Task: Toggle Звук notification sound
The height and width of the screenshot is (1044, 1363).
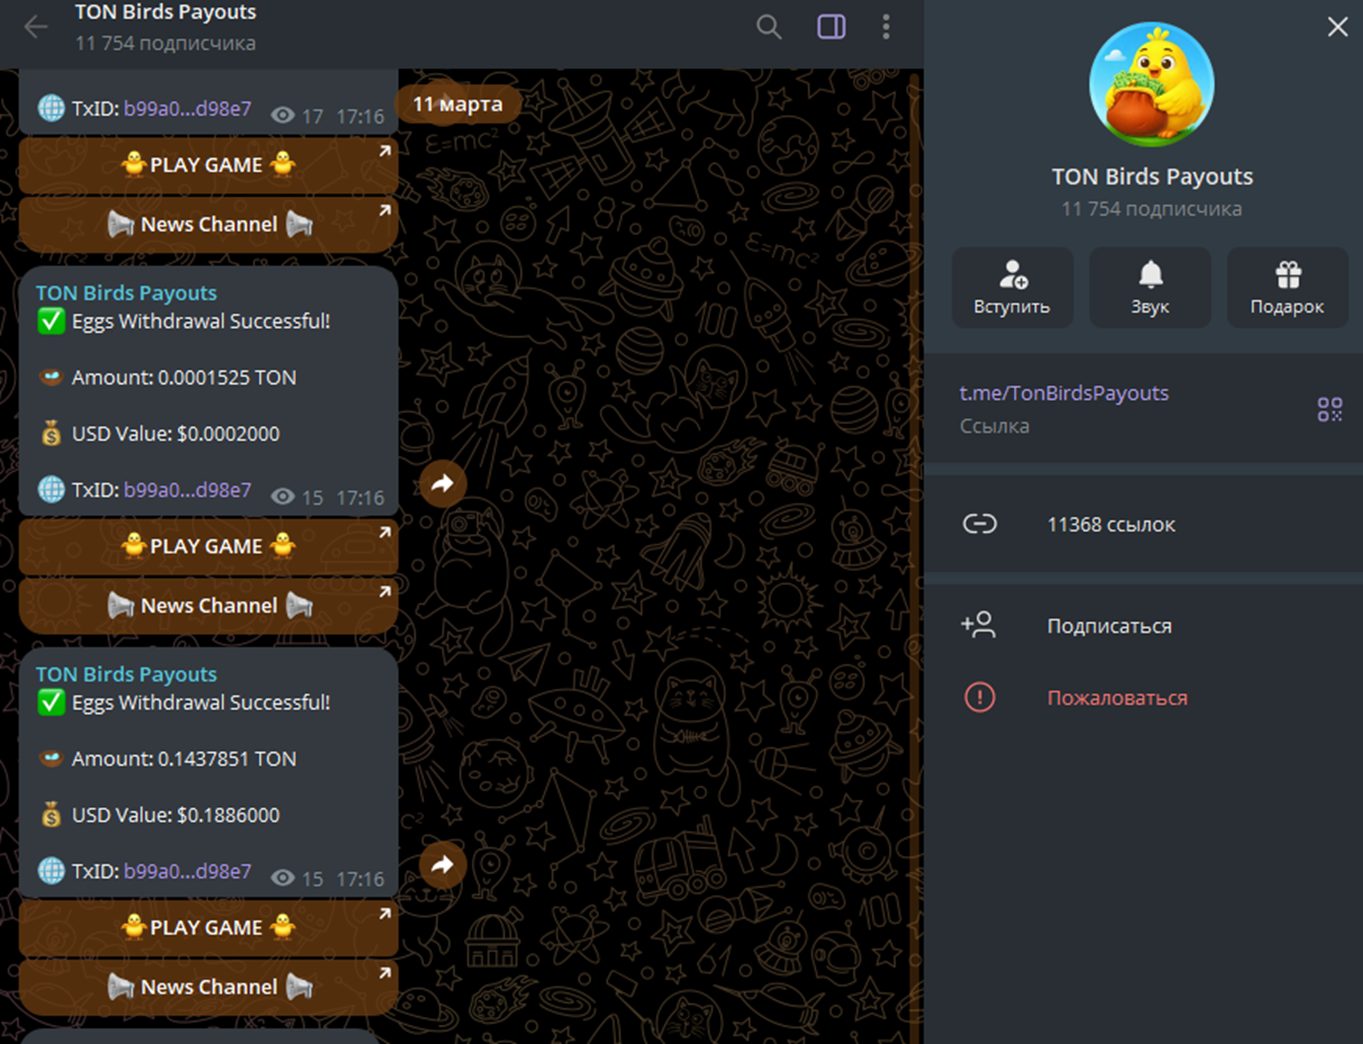Action: (x=1150, y=288)
